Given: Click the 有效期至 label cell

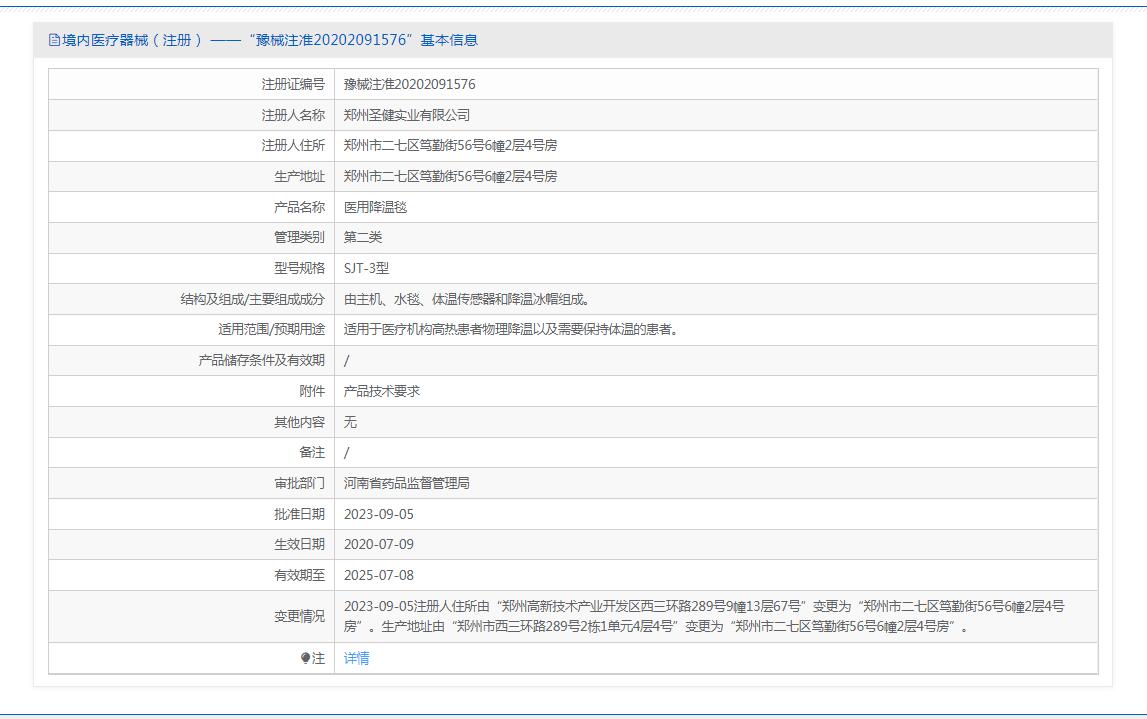Looking at the screenshot, I should tap(192, 575).
